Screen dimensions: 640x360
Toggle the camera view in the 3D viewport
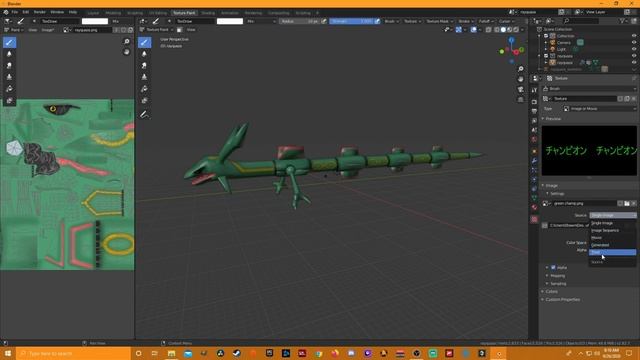click(520, 89)
